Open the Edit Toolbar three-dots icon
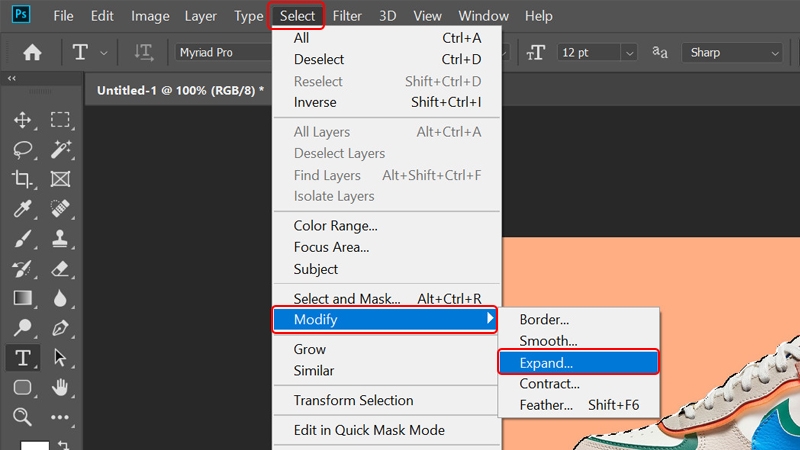Image resolution: width=800 pixels, height=450 pixels. pyautogui.click(x=60, y=417)
